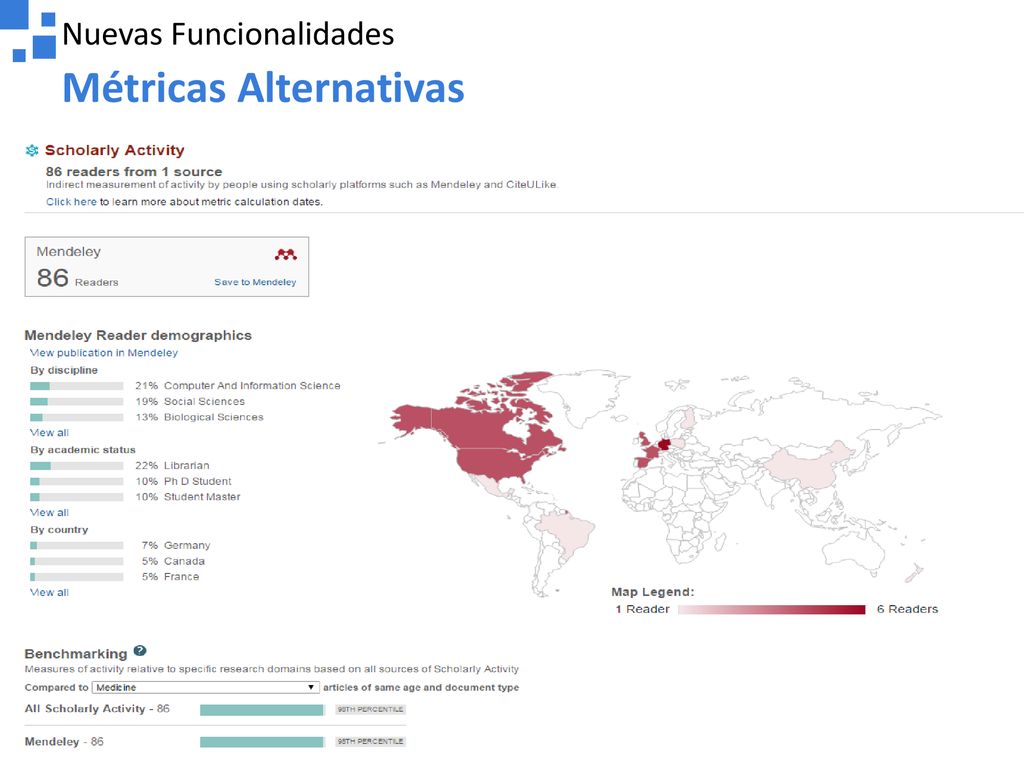
Task: Click the '22% Librarian' text
Action: 172,466
